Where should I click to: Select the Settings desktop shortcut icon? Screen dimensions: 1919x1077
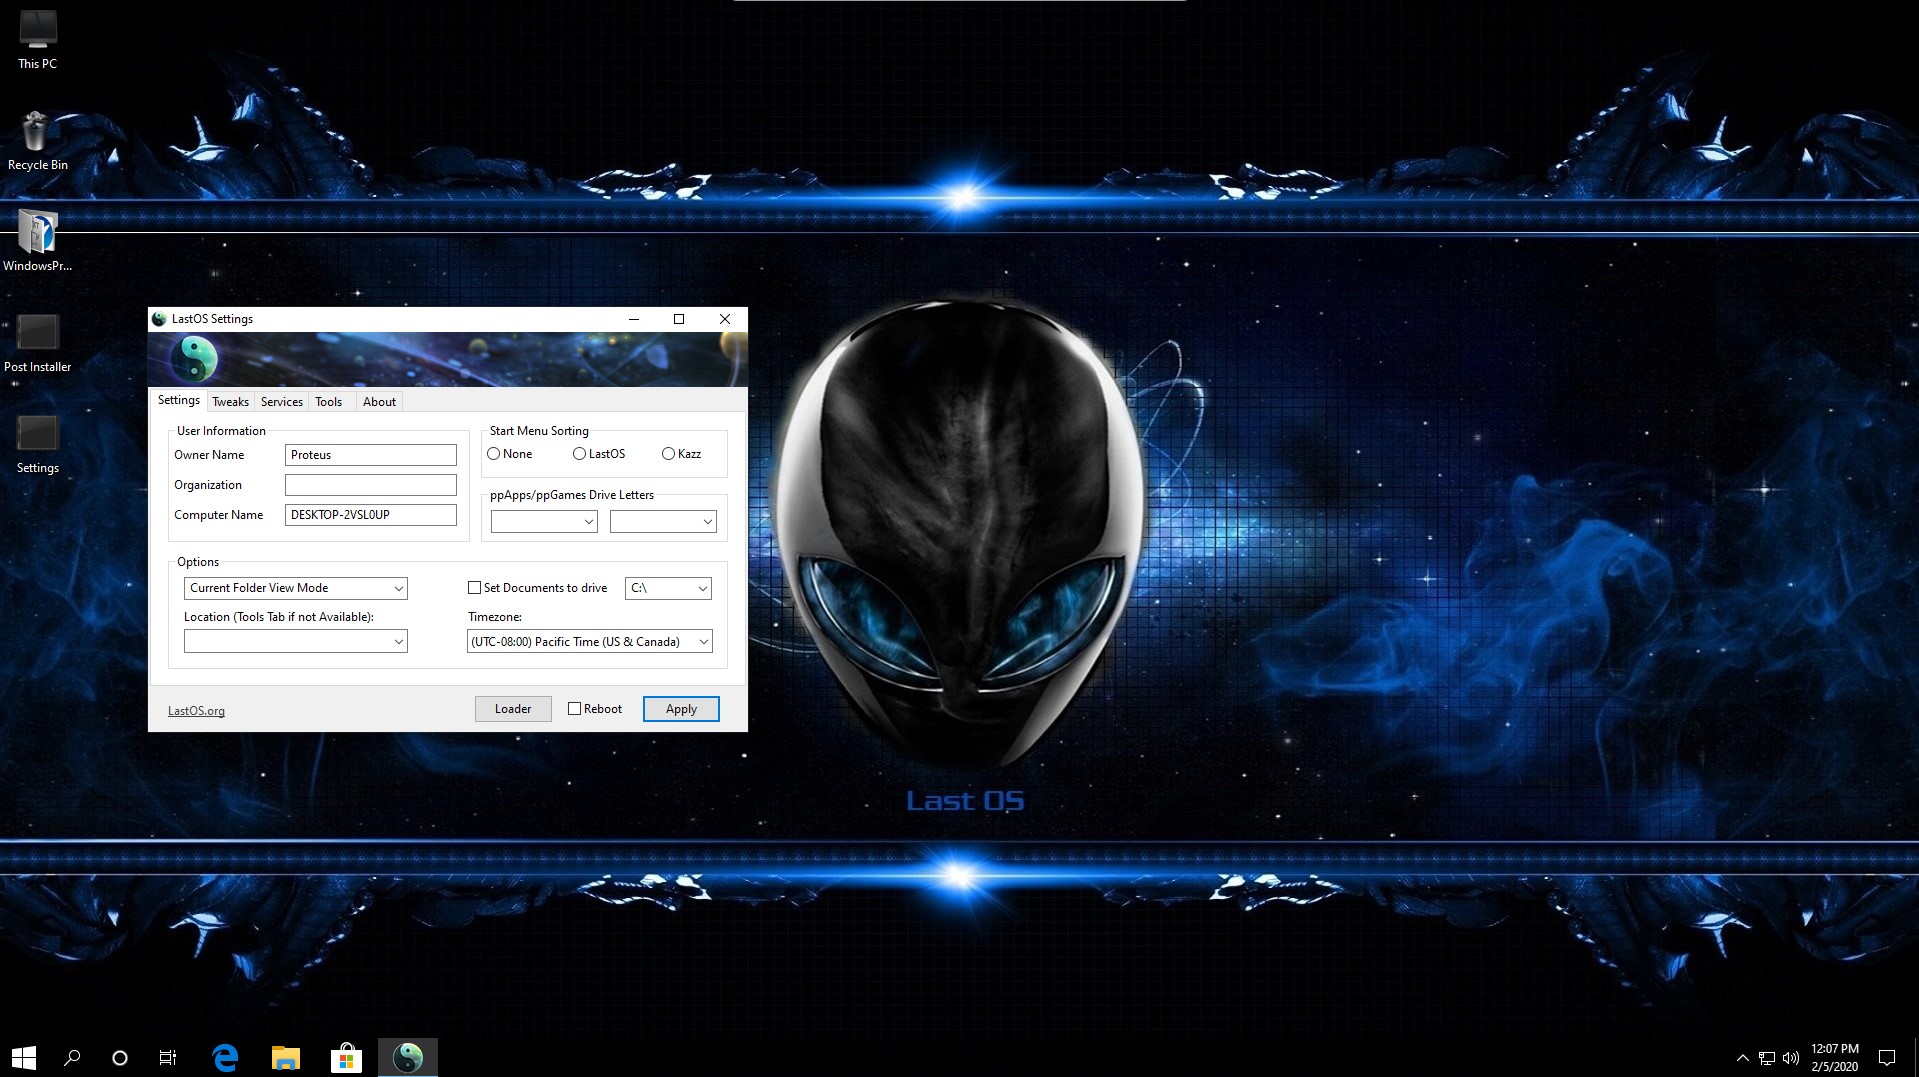38,444
